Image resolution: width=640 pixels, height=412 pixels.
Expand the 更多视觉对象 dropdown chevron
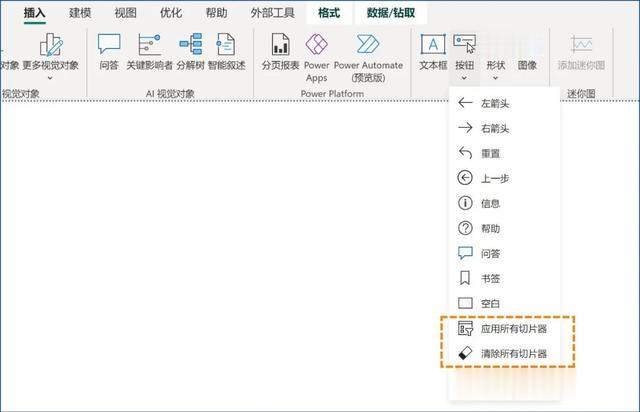point(50,78)
